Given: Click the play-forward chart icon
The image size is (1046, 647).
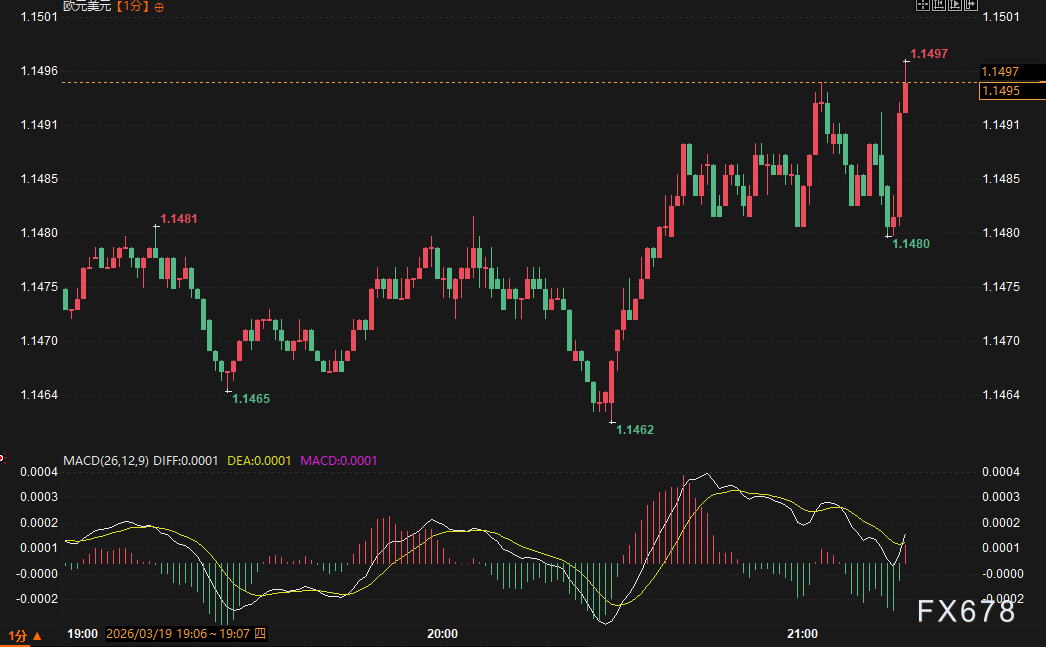Looking at the screenshot, I should 955,5.
